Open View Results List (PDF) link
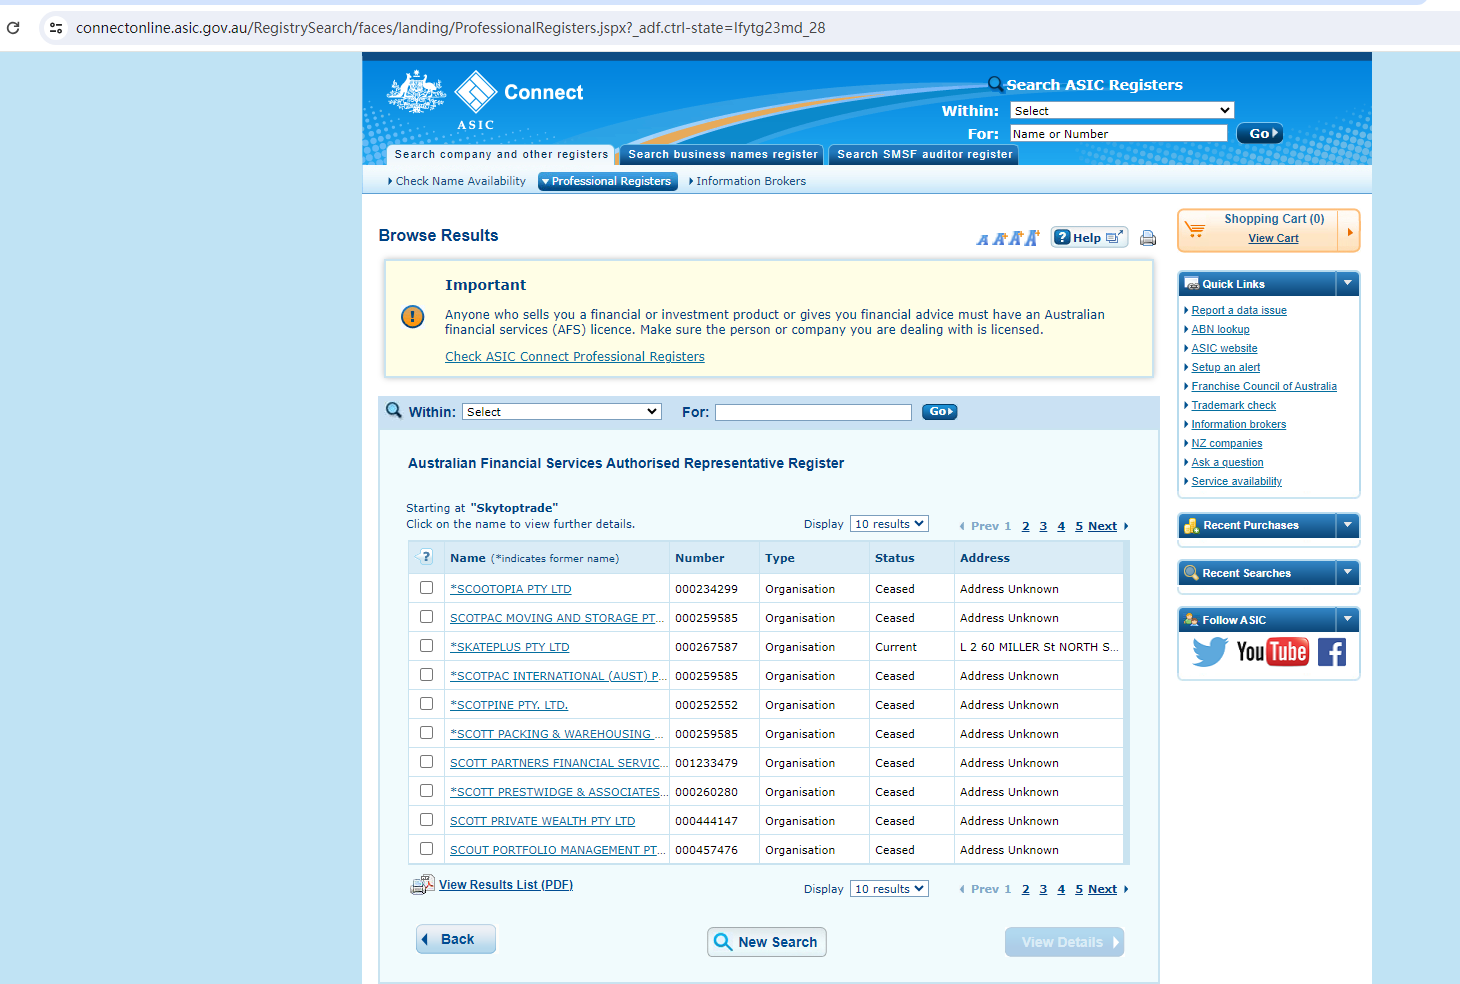Viewport: 1460px width, 984px height. click(505, 885)
